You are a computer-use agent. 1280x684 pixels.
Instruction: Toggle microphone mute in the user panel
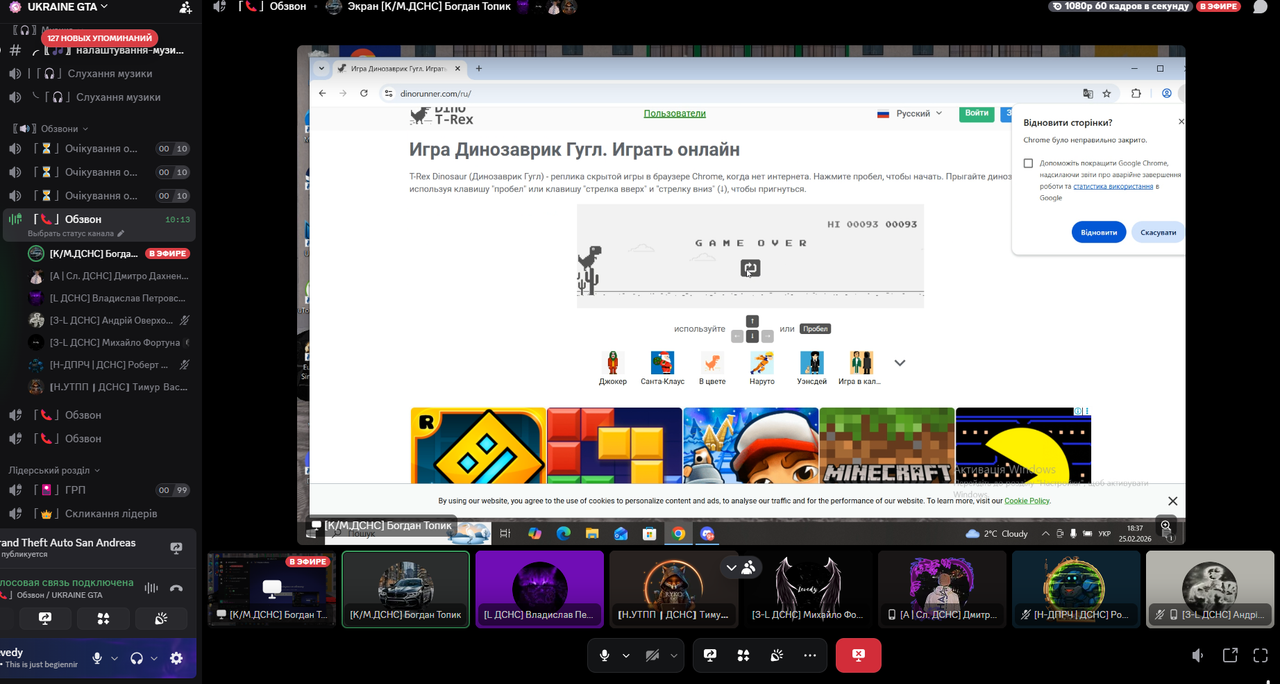pos(98,658)
